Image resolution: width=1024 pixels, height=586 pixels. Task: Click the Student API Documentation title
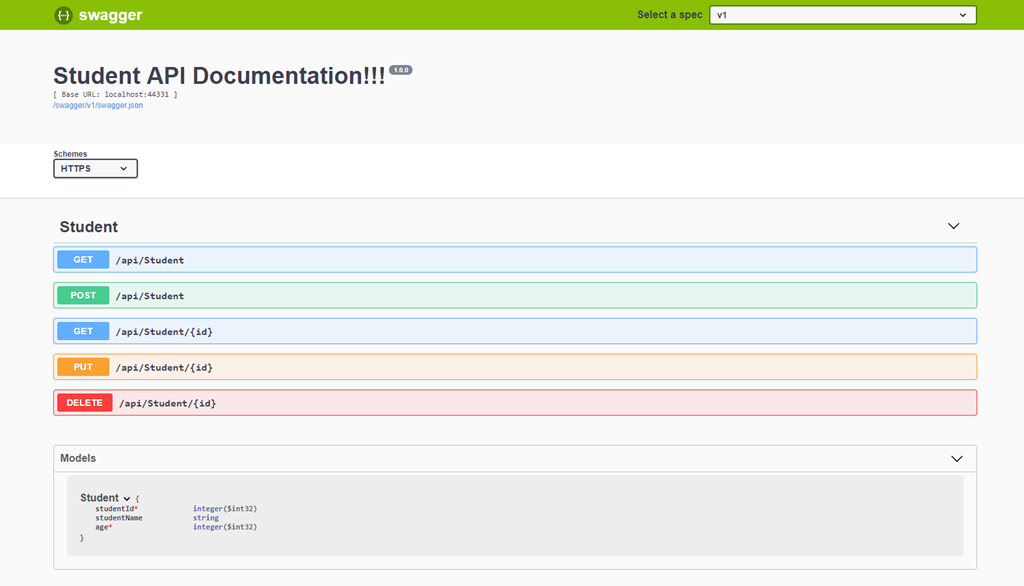tap(219, 76)
